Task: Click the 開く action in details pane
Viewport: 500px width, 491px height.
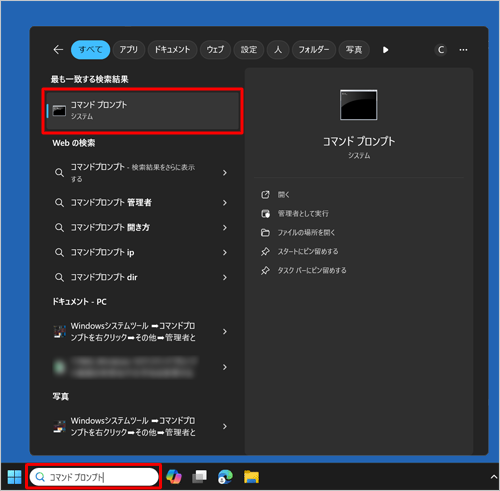Action: tap(284, 195)
